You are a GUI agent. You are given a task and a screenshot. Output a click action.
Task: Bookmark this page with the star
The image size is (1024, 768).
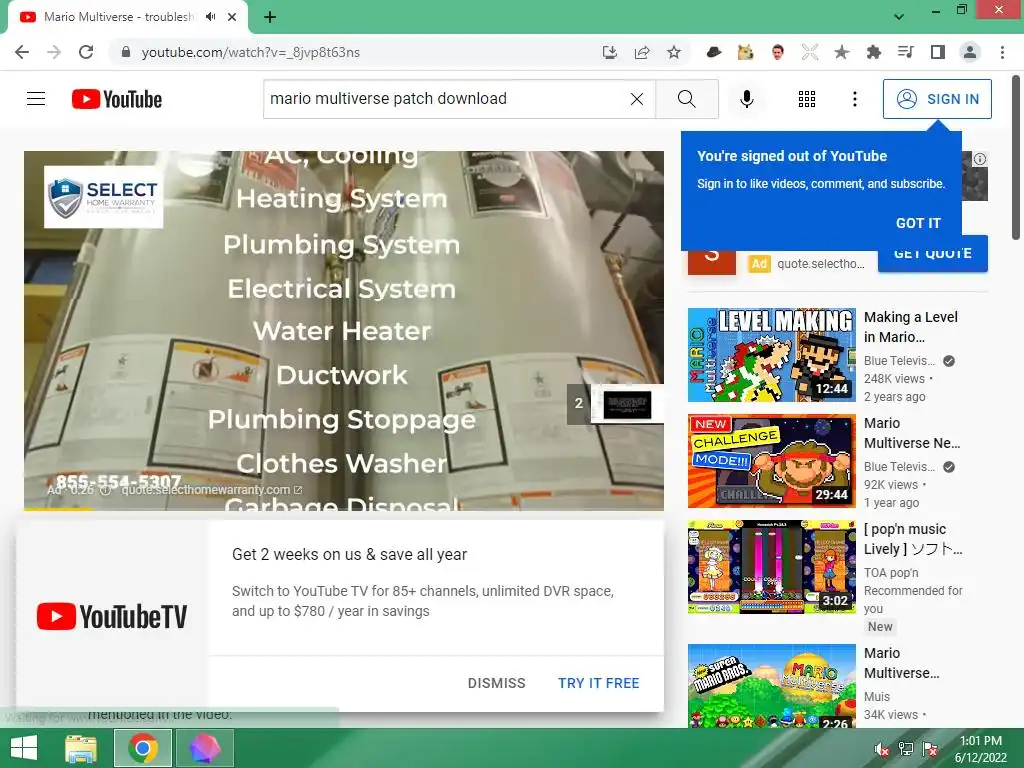[x=674, y=52]
